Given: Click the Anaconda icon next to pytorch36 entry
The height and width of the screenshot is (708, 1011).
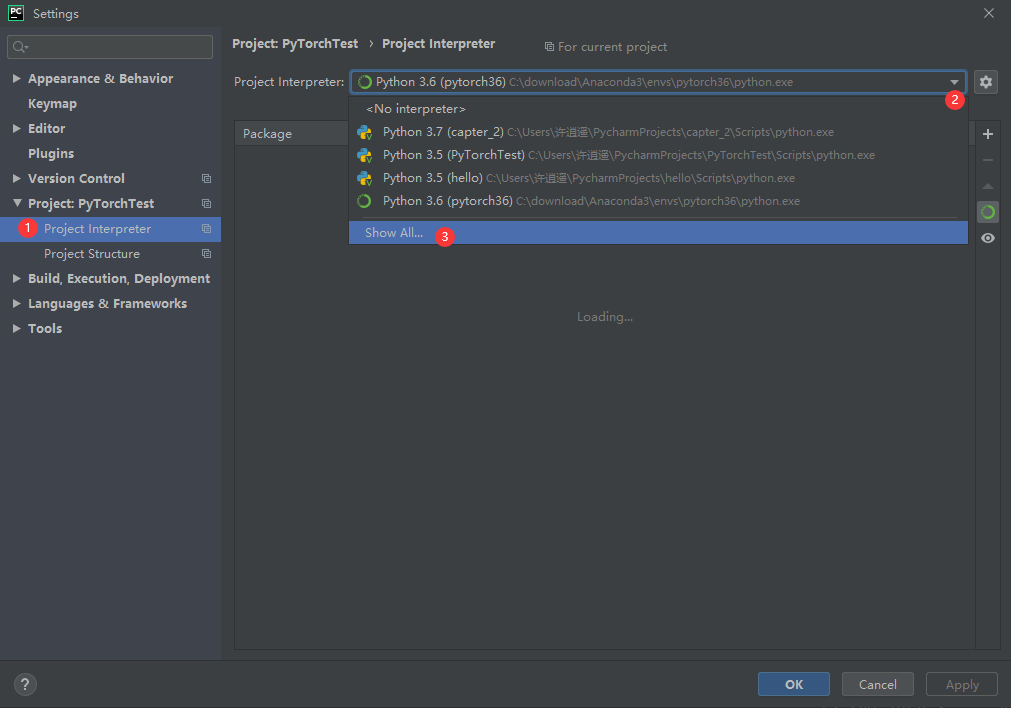Looking at the screenshot, I should (364, 200).
